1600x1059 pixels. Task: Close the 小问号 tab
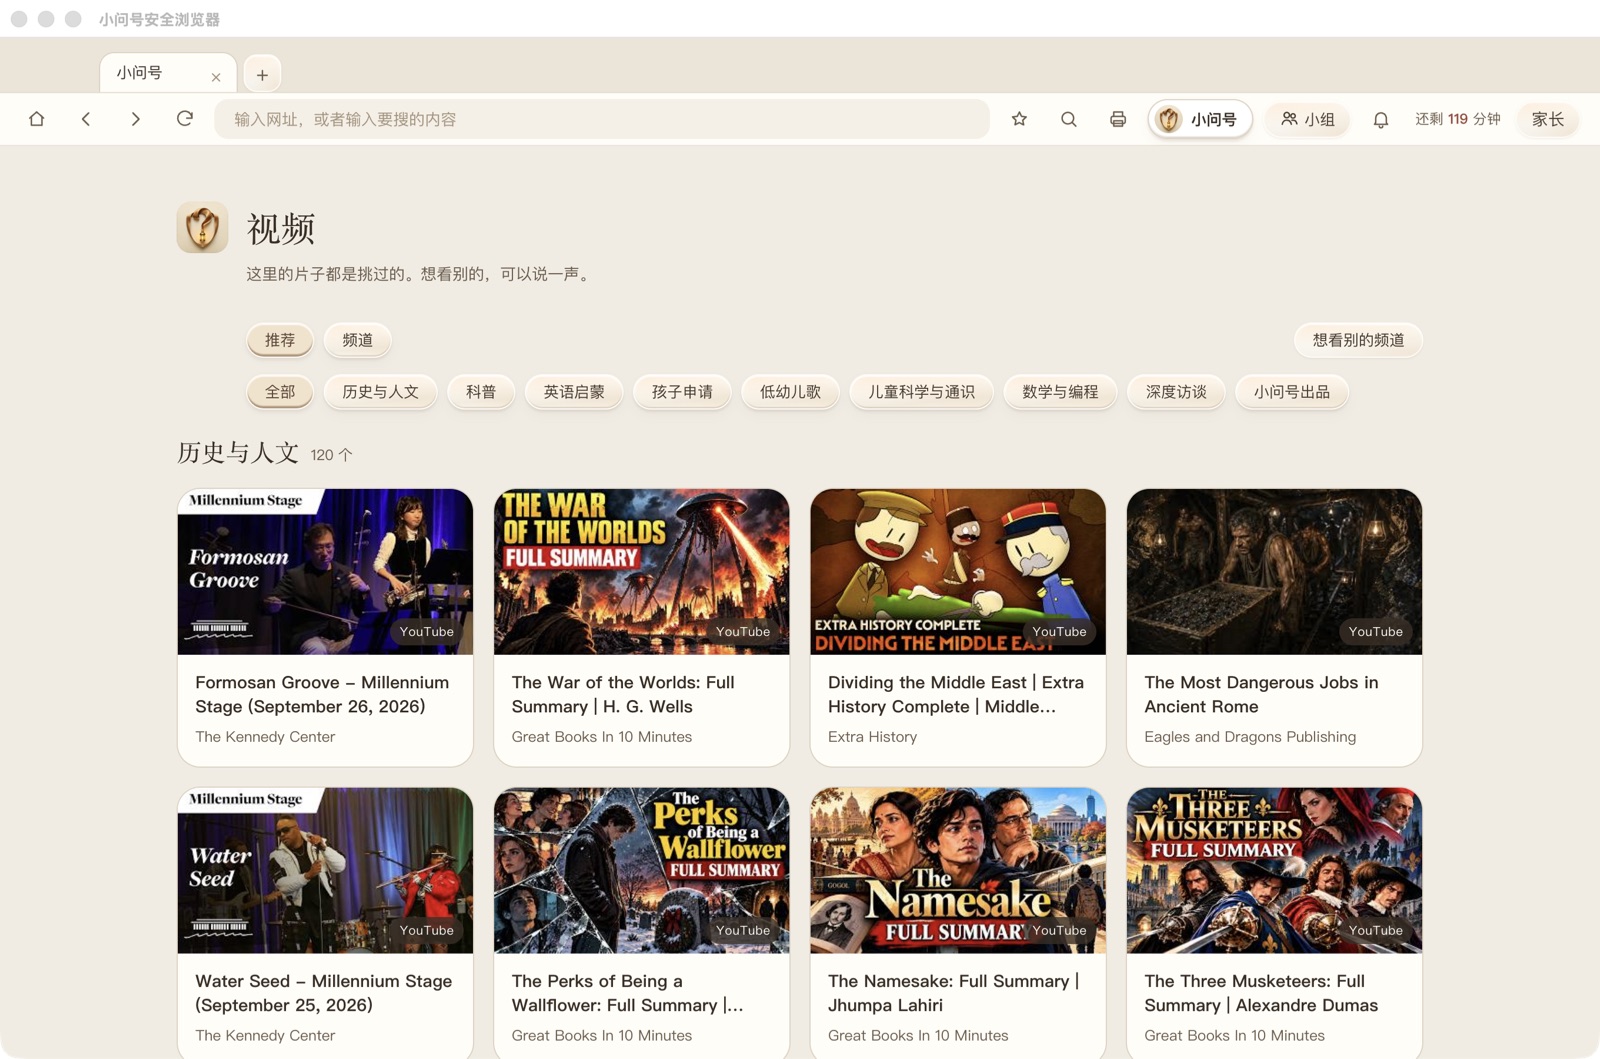[216, 77]
